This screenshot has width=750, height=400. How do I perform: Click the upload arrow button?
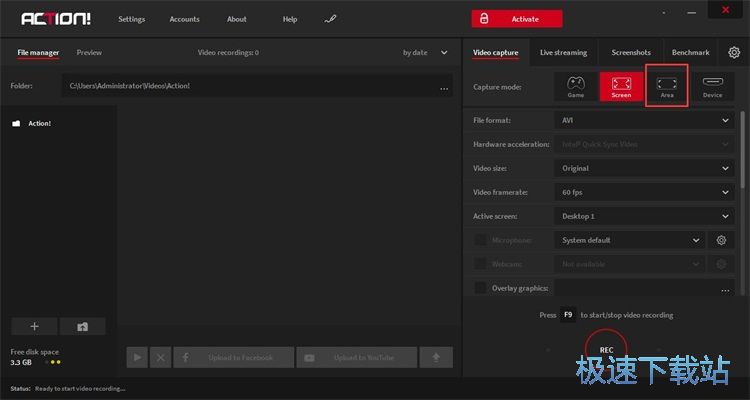(x=436, y=357)
